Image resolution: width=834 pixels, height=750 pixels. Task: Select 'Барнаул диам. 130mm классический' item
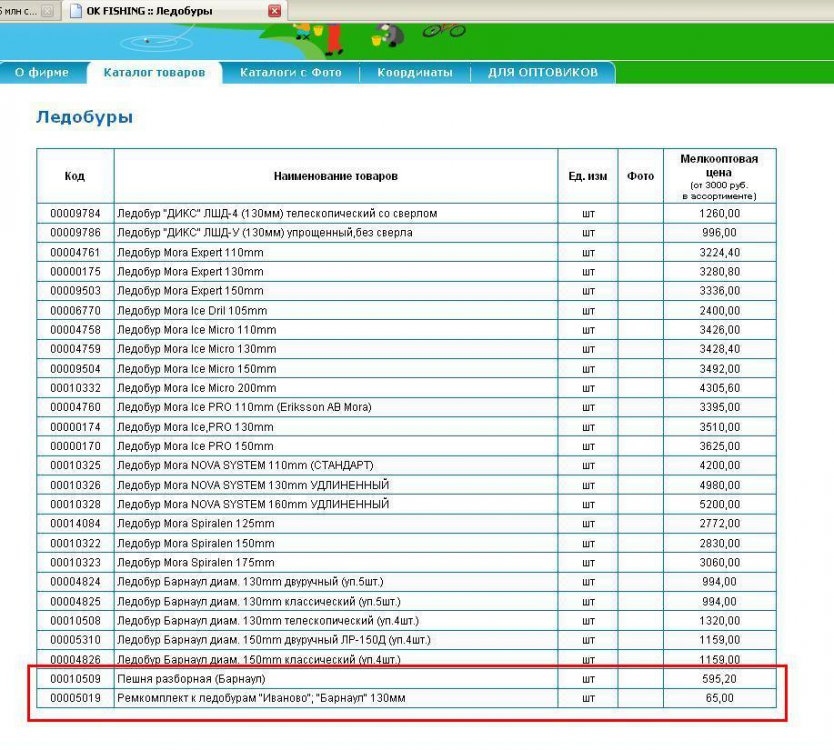pos(259,602)
